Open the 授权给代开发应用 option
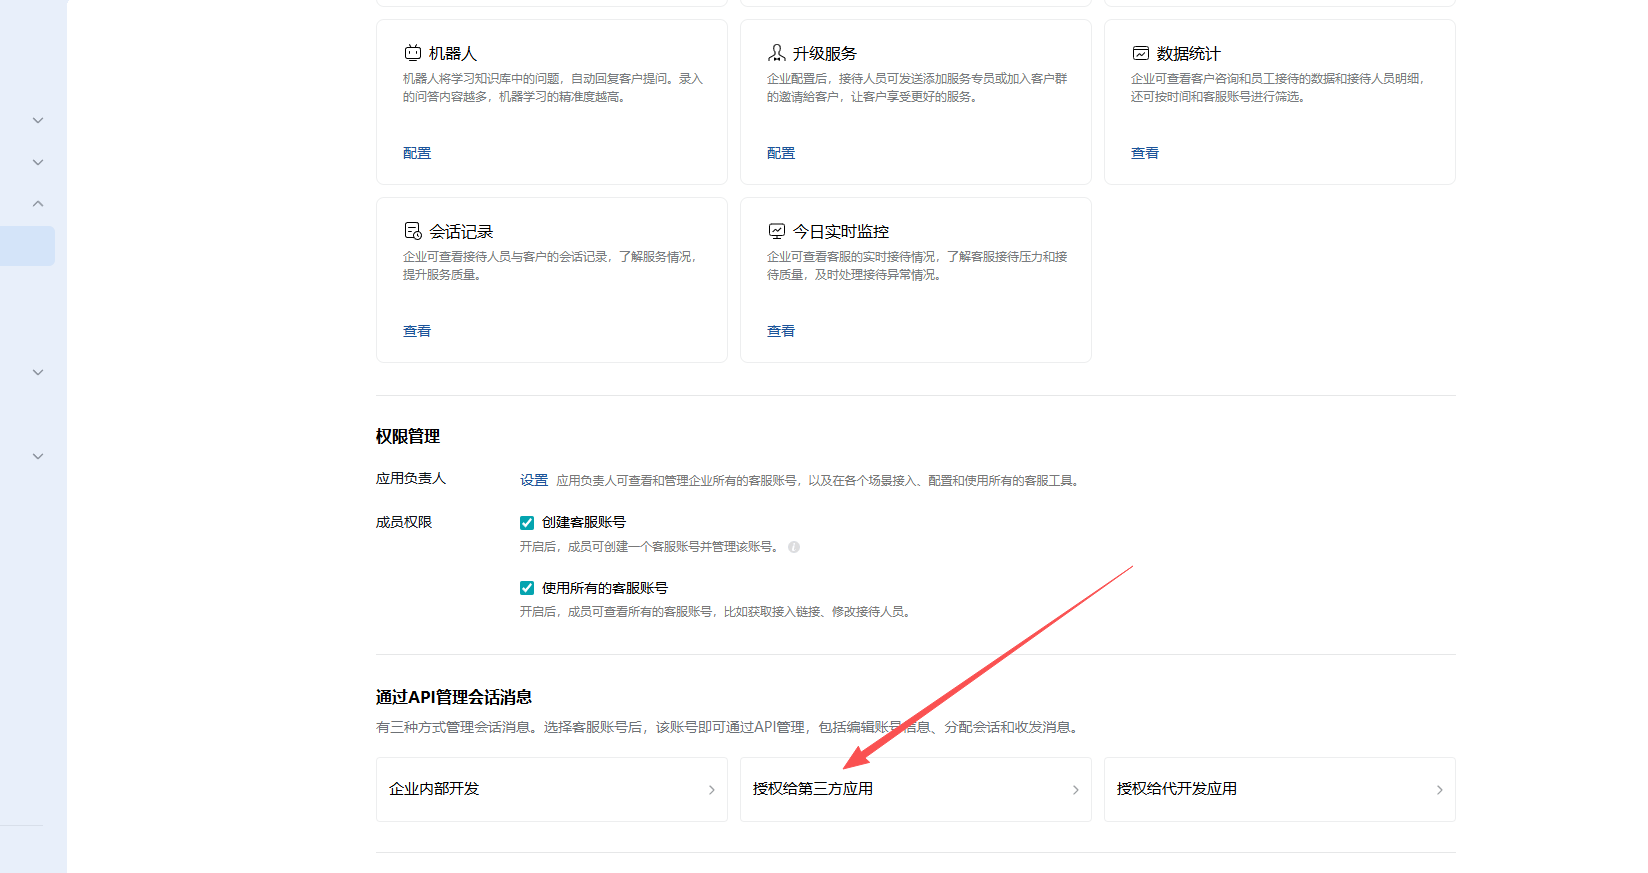 (1280, 789)
